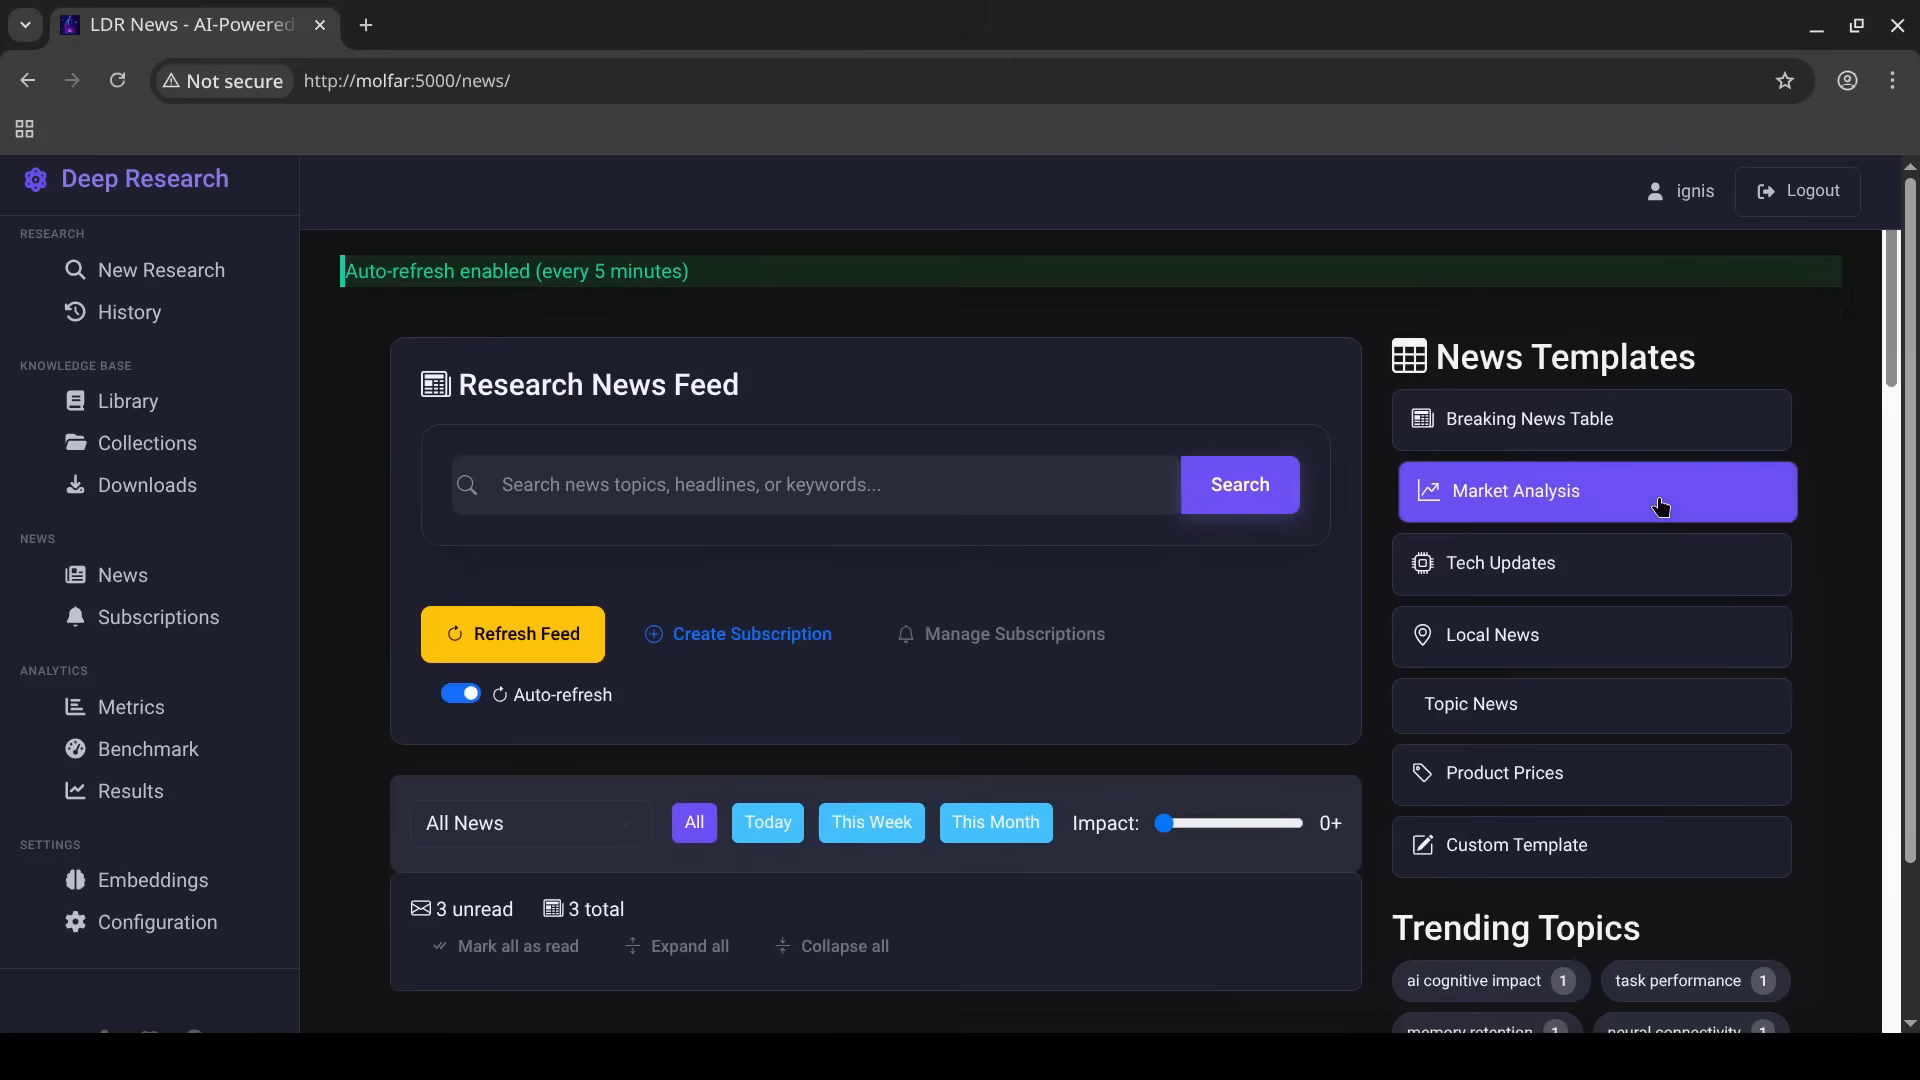The height and width of the screenshot is (1080, 1920).
Task: Click the Not secure site info badge
Action: click(223, 81)
